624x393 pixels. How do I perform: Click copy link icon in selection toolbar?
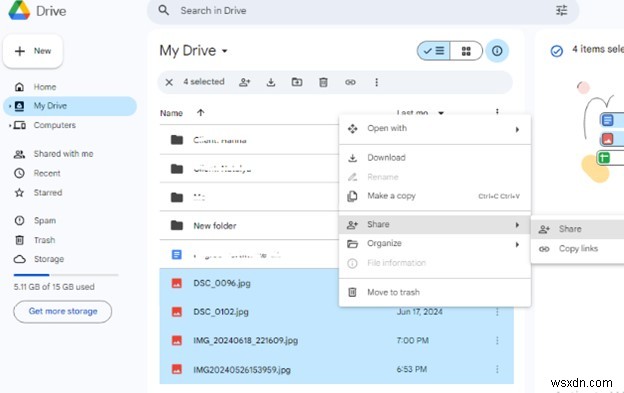pos(350,82)
